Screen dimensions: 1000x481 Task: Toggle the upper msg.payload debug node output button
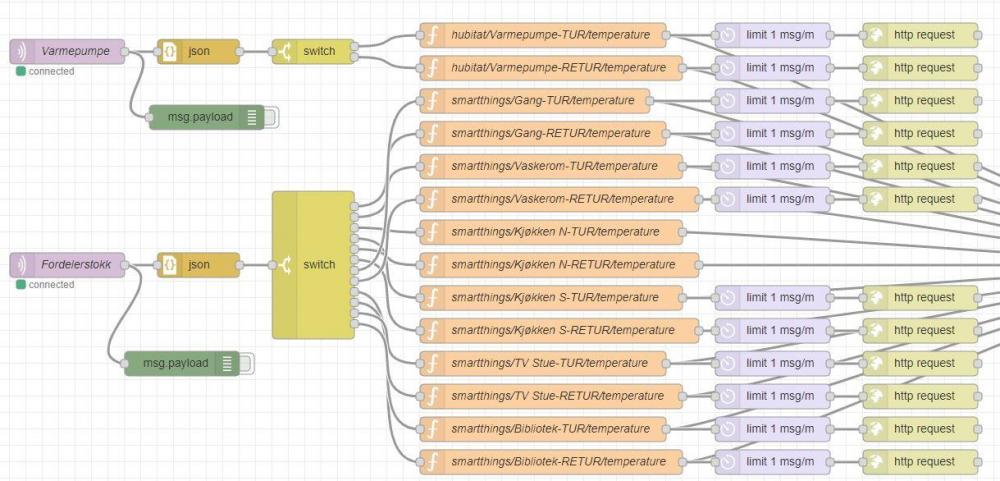(x=271, y=117)
